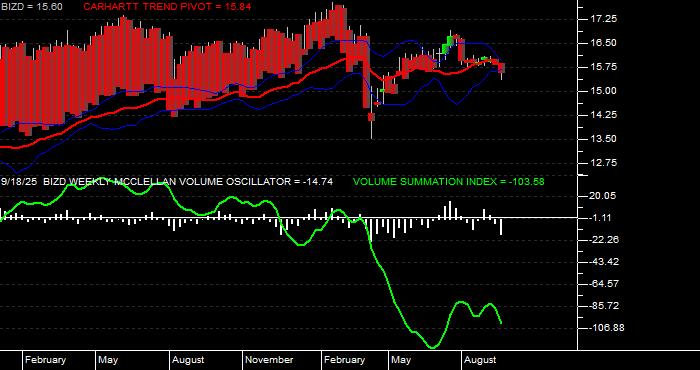Click the first May label on the time axis
Image resolution: width=700 pixels, height=370 pixels.
[108, 360]
